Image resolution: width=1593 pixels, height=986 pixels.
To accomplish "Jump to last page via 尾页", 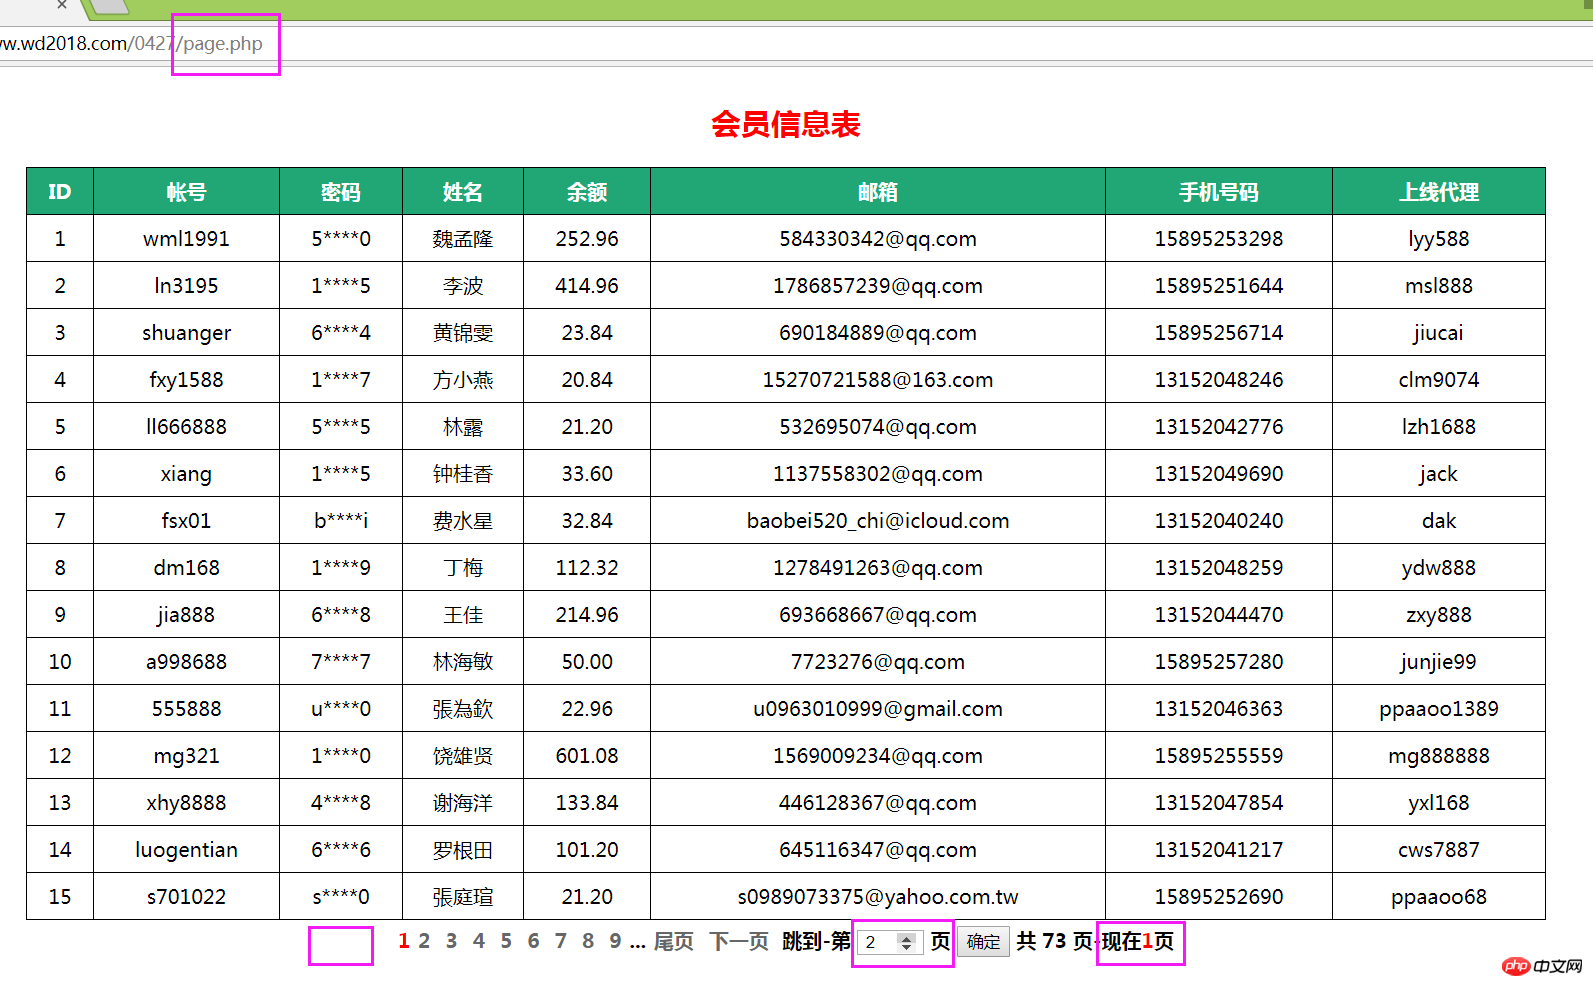I will coord(674,941).
